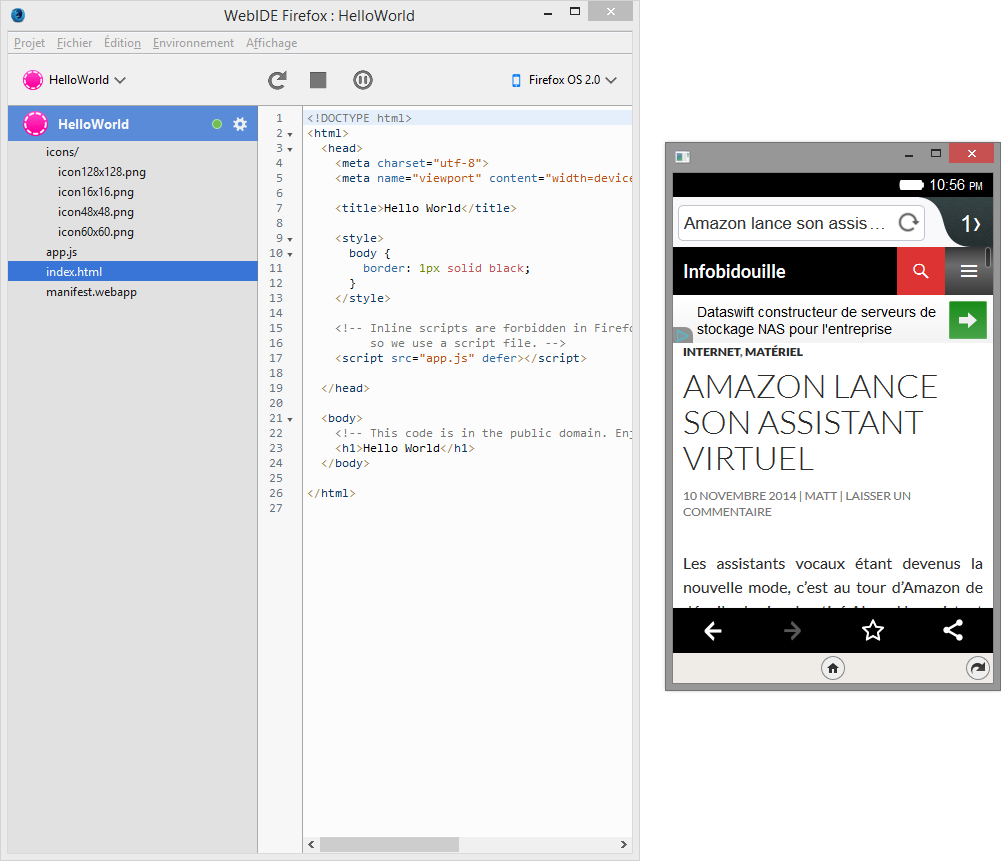Bookmark the page with the star icon

873,631
